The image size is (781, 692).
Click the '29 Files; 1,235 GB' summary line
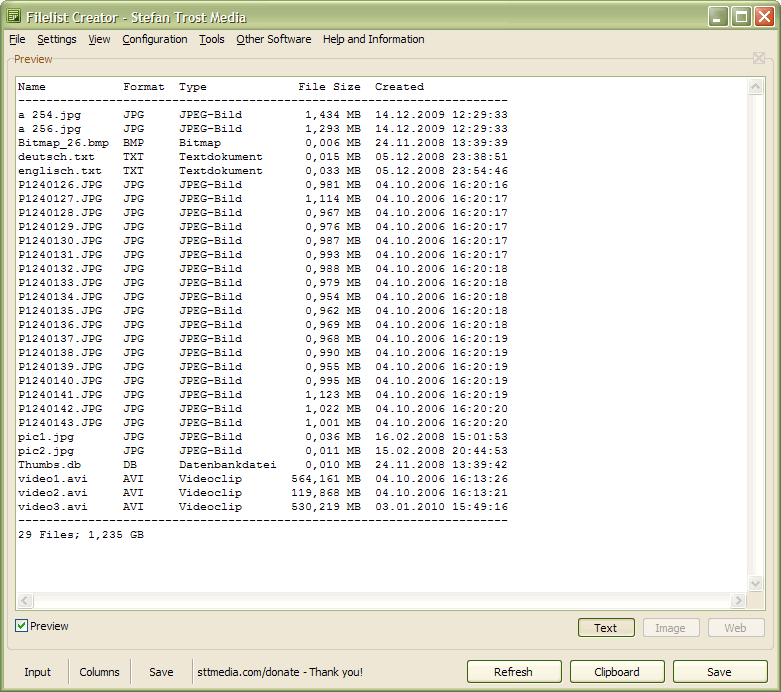point(81,535)
